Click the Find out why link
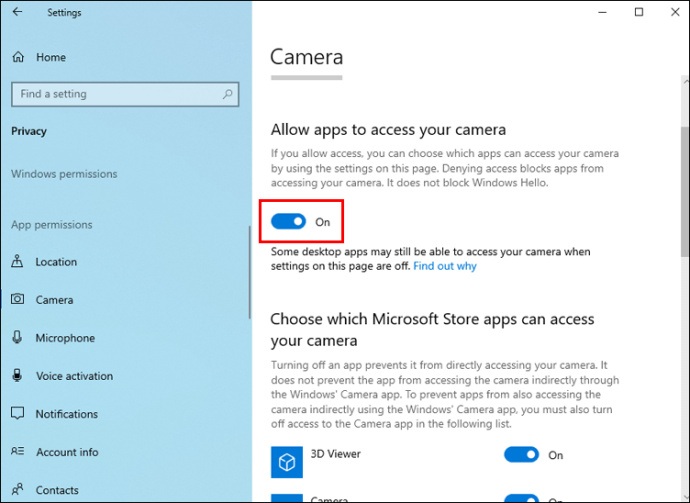 tap(445, 266)
